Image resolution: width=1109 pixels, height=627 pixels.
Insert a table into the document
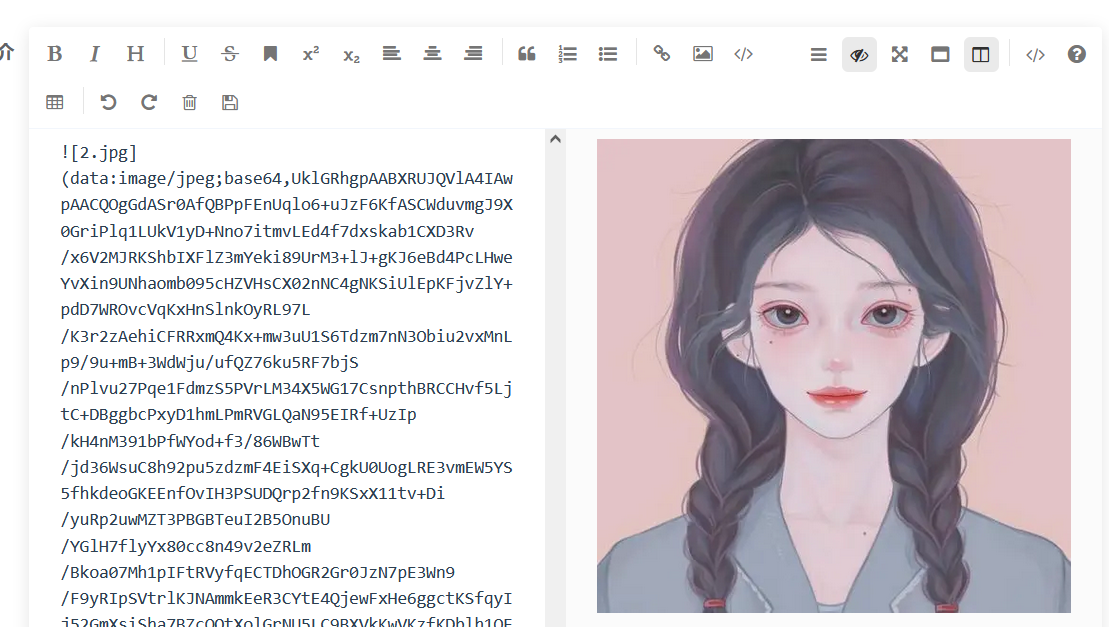tap(55, 101)
